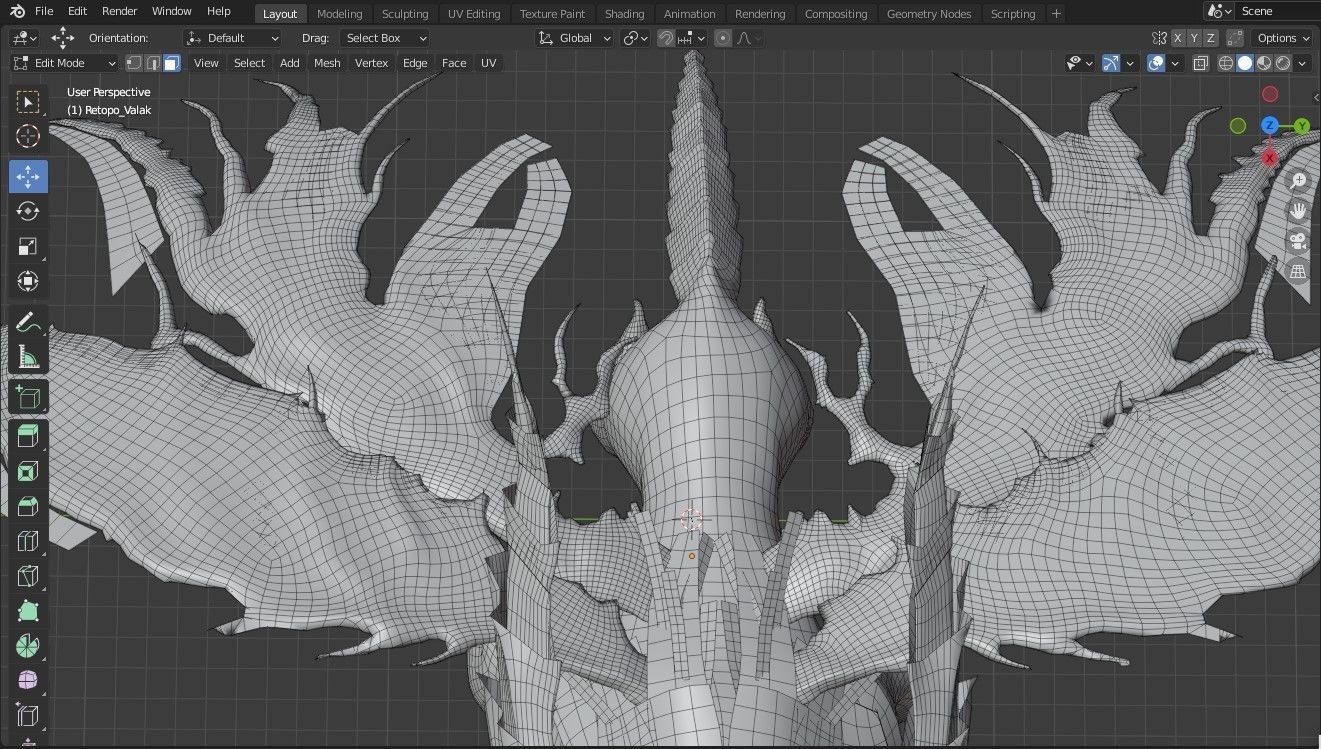Image resolution: width=1321 pixels, height=749 pixels.
Task: Select the 3D Cursor tool
Action: pyautogui.click(x=28, y=136)
